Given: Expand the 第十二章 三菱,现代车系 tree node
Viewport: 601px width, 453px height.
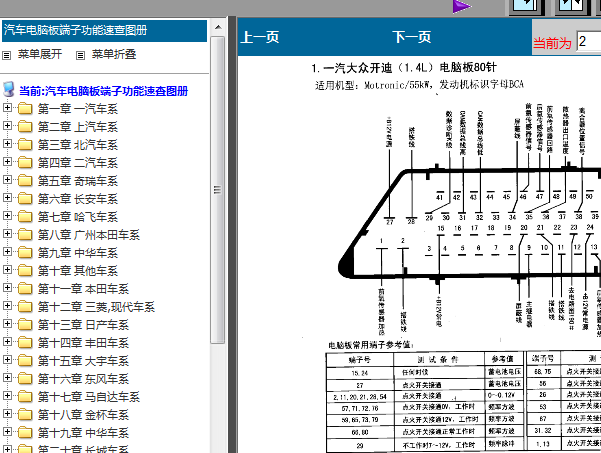Looking at the screenshot, I should 7,305.
